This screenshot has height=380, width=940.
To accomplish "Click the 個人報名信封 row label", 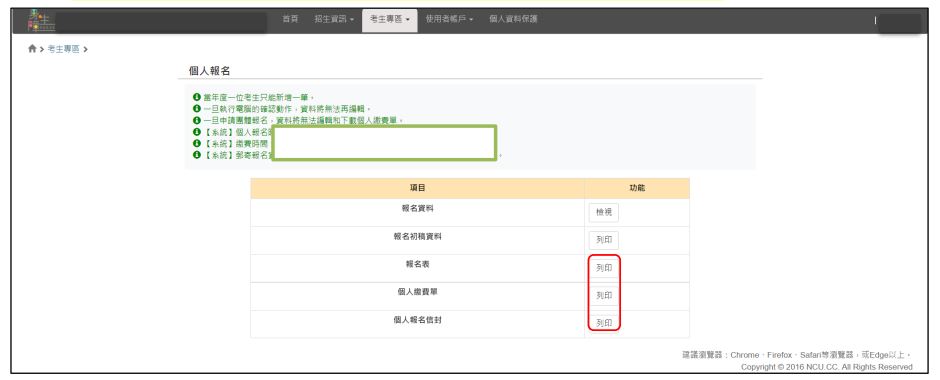I will point(417,319).
